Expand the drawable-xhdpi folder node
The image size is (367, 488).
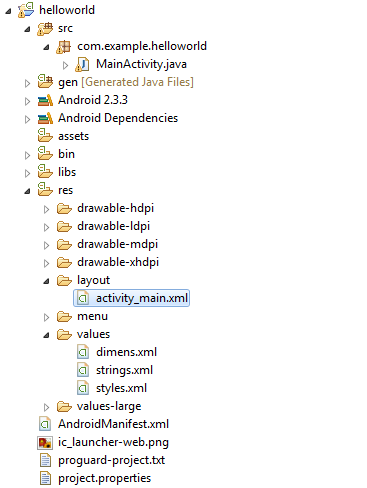tap(47, 263)
